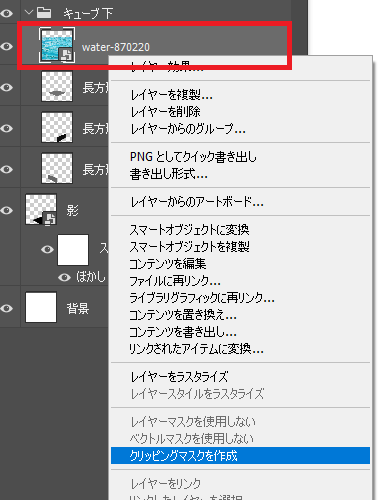Choose レイヤーからのアートボード menu item

click(x=197, y=202)
